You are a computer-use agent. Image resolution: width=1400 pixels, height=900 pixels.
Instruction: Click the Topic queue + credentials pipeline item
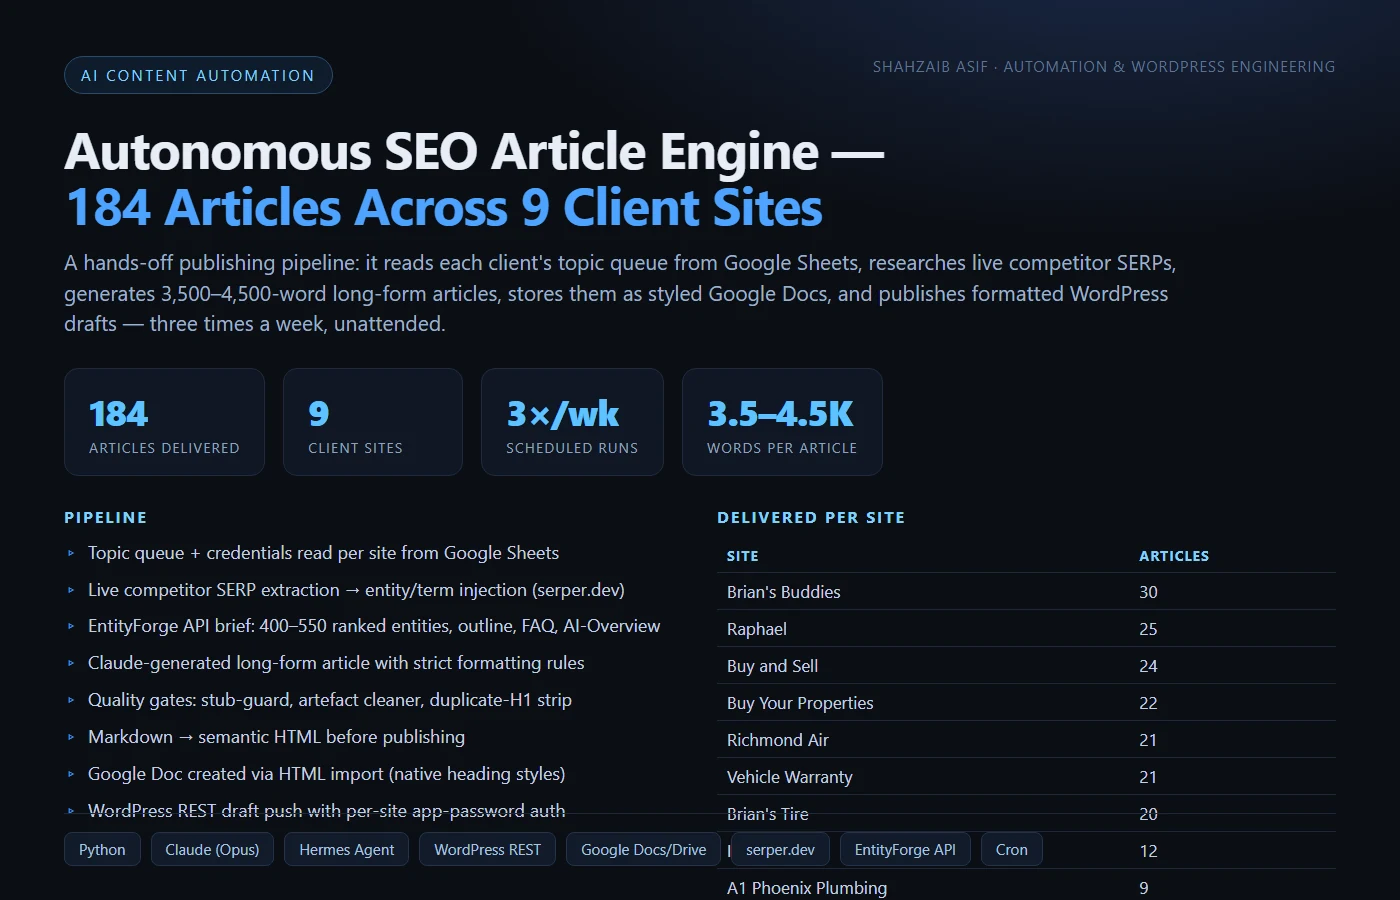323,553
